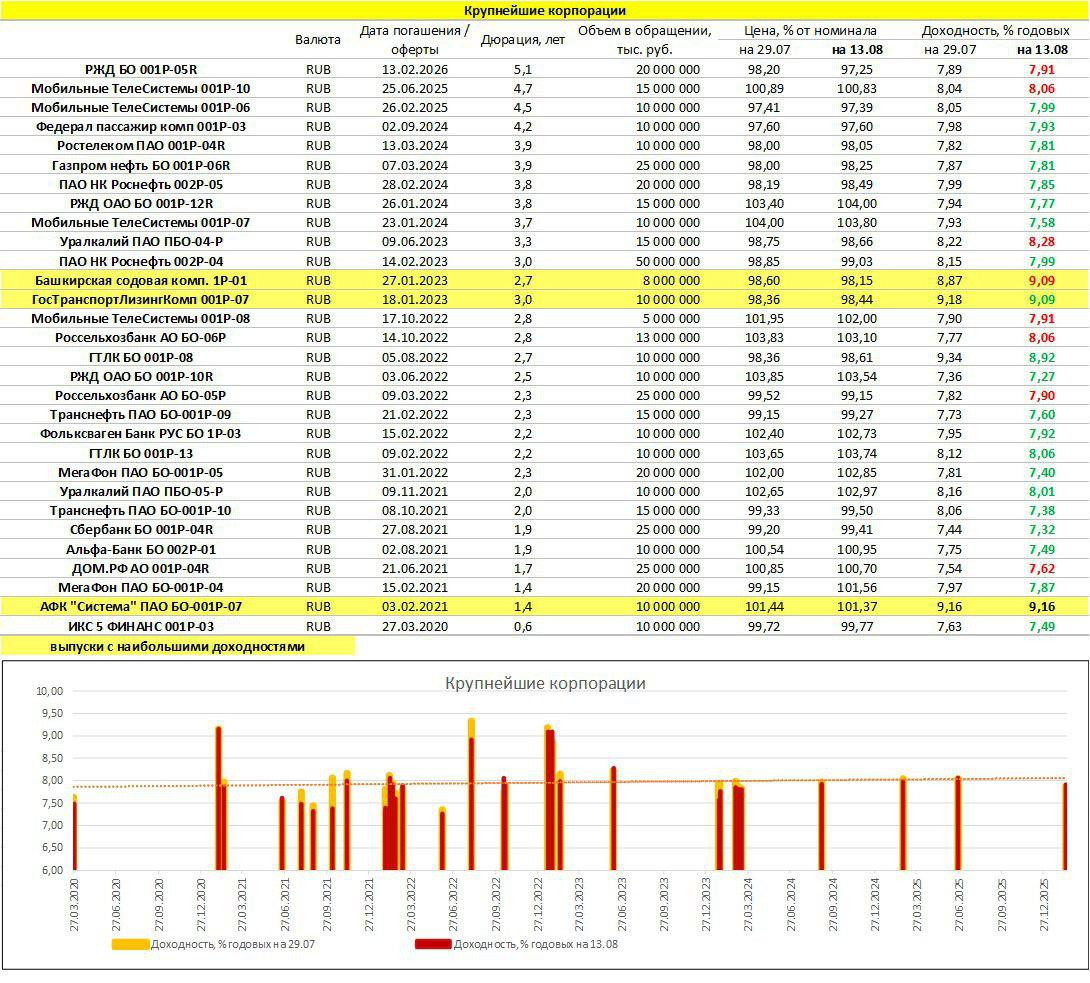Click the yellow "выпуски с наибольшими доходностями" note
Screen dimensions: 1090x983
click(x=177, y=647)
